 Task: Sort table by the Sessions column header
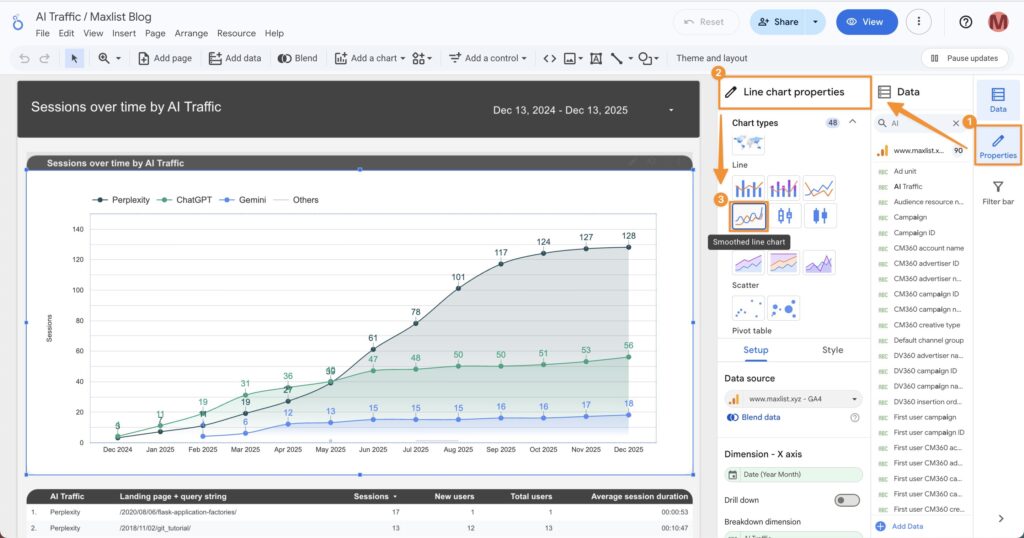(x=375, y=497)
